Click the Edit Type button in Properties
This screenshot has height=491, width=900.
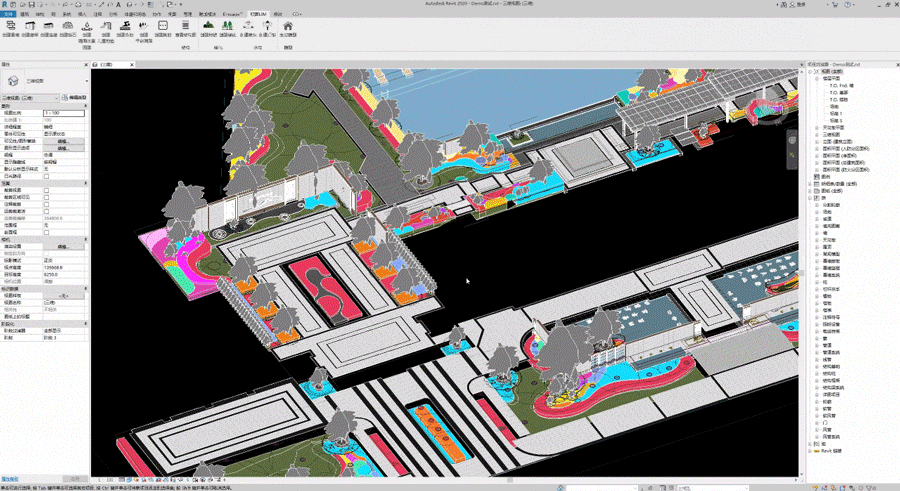[74, 98]
